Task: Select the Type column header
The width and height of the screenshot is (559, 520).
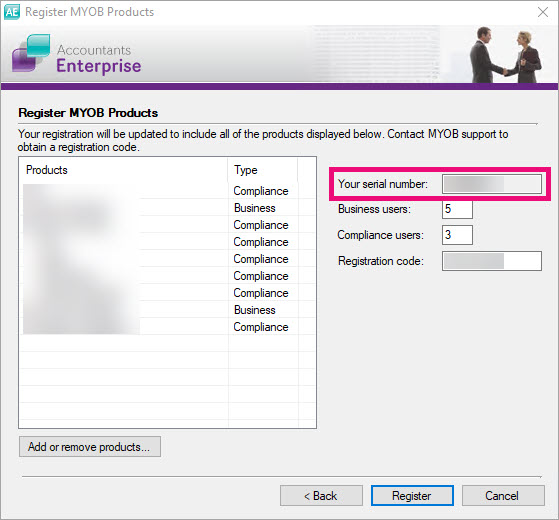Action: 263,170
